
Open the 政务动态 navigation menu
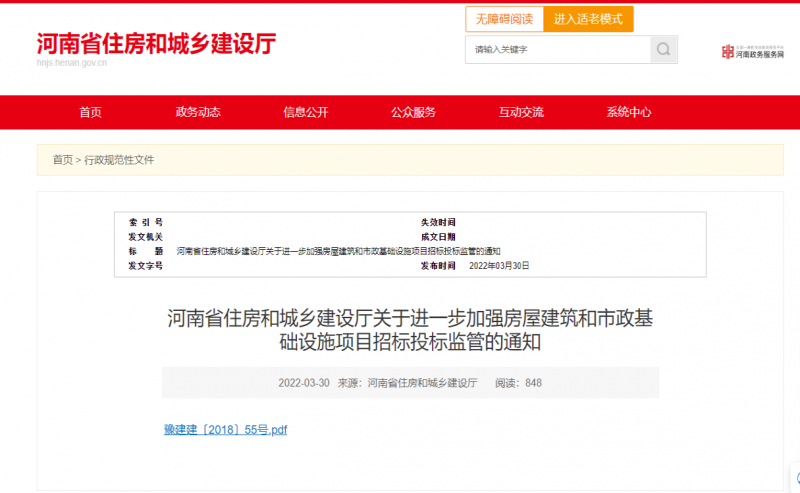198,112
